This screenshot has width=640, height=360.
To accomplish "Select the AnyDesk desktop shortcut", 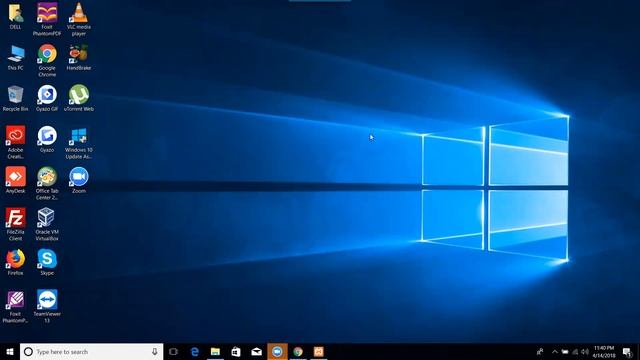I will pyautogui.click(x=16, y=180).
